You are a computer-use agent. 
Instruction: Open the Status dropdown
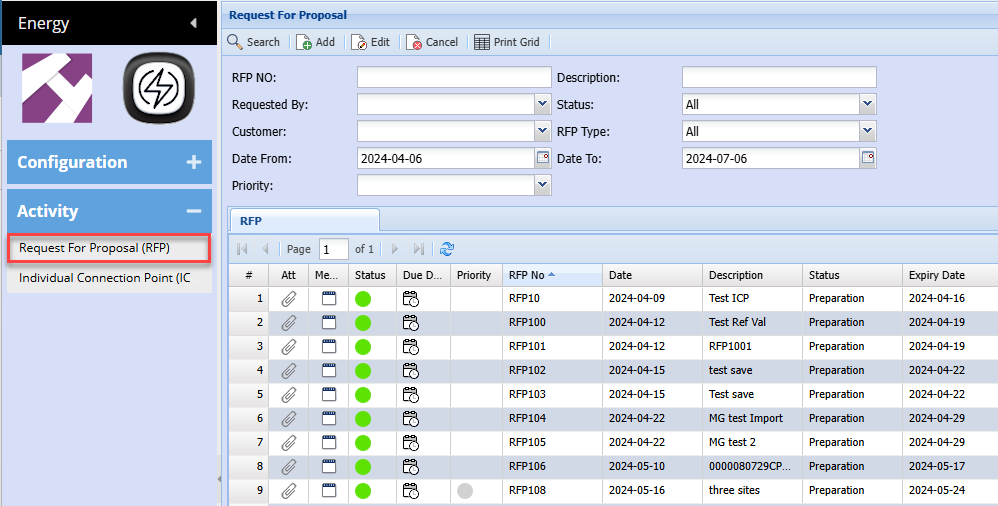[x=868, y=104]
